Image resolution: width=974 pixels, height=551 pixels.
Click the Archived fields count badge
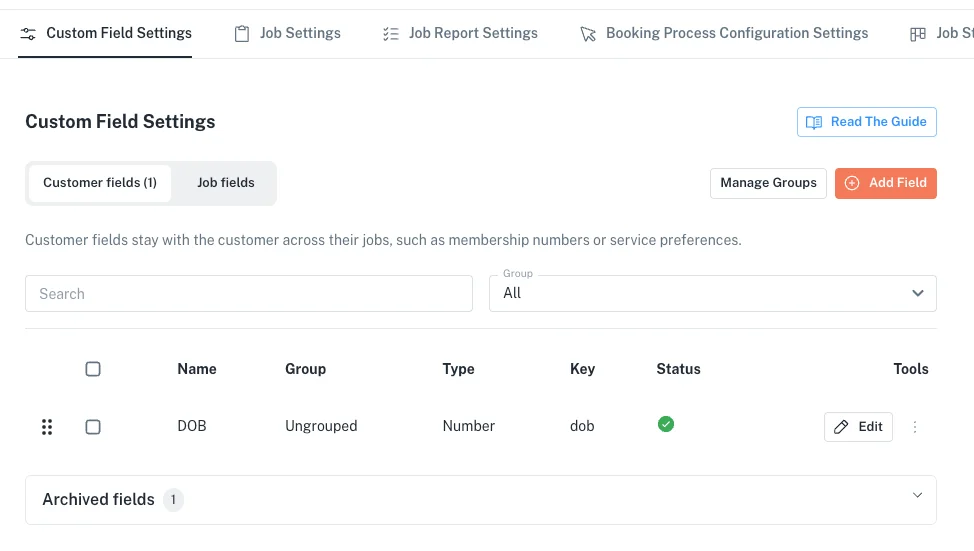173,499
